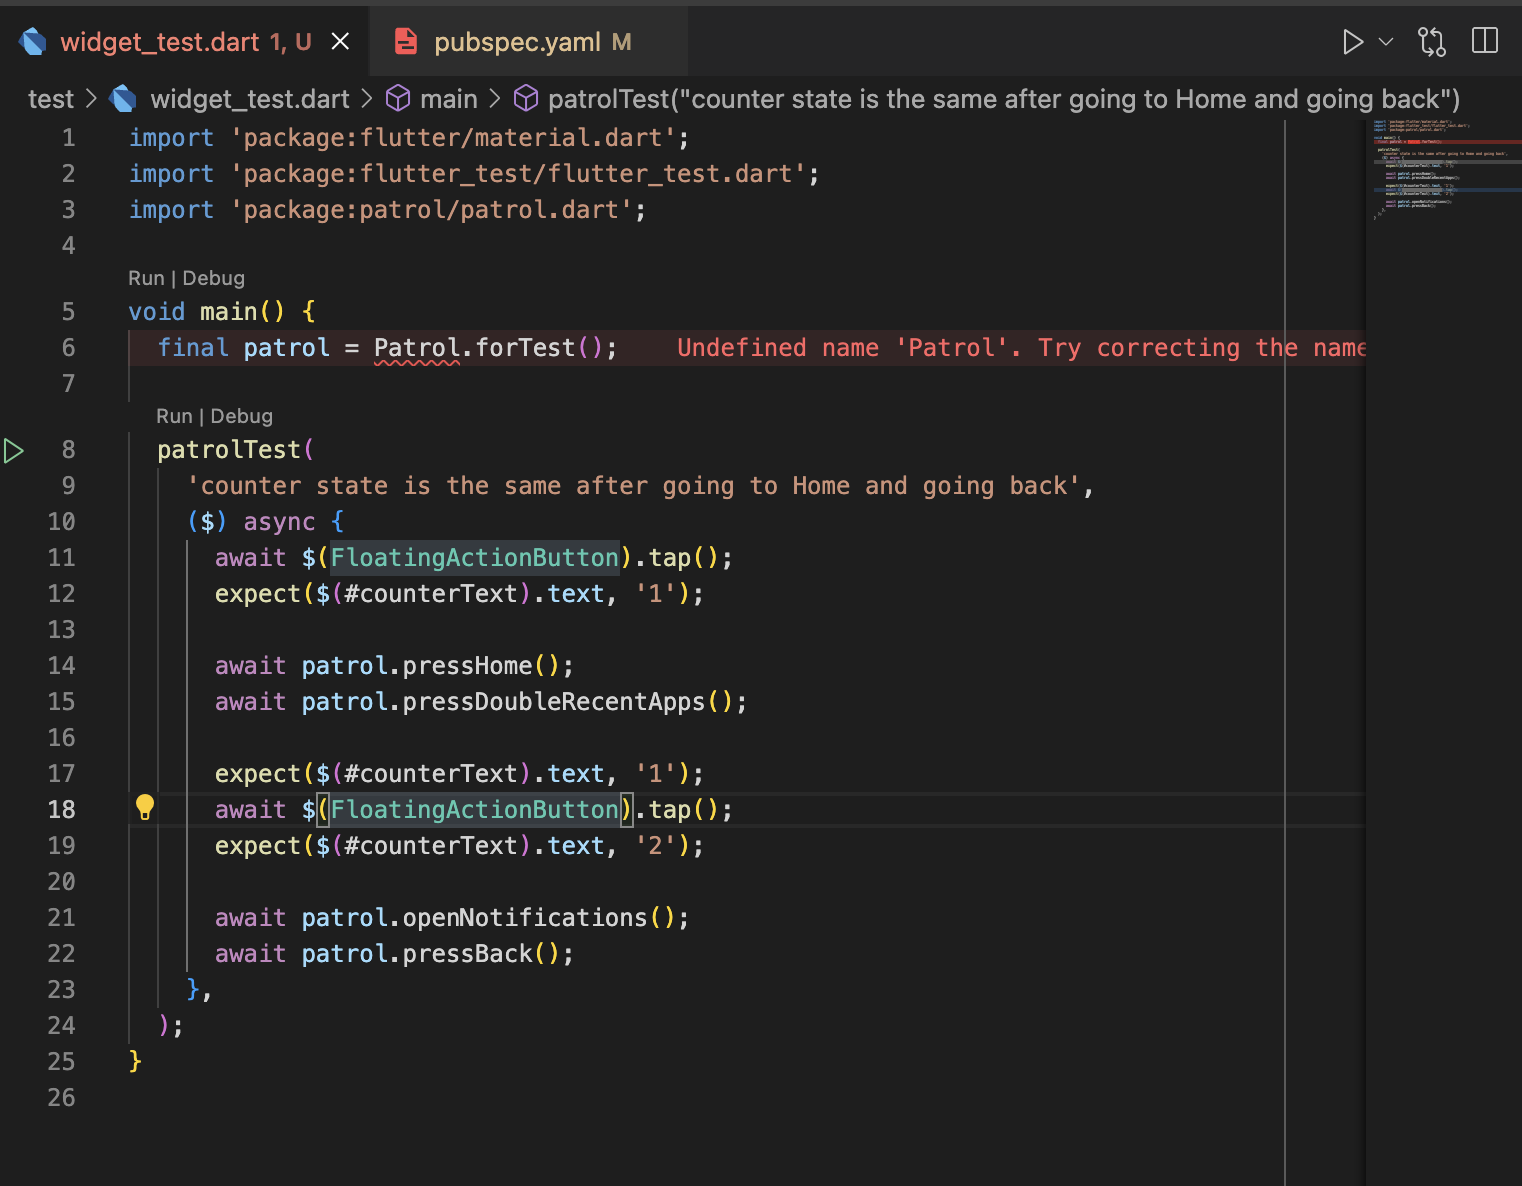Screen dimensions: 1522x1186
Task: Click FloatingActionButton on line 11
Action: (x=475, y=558)
